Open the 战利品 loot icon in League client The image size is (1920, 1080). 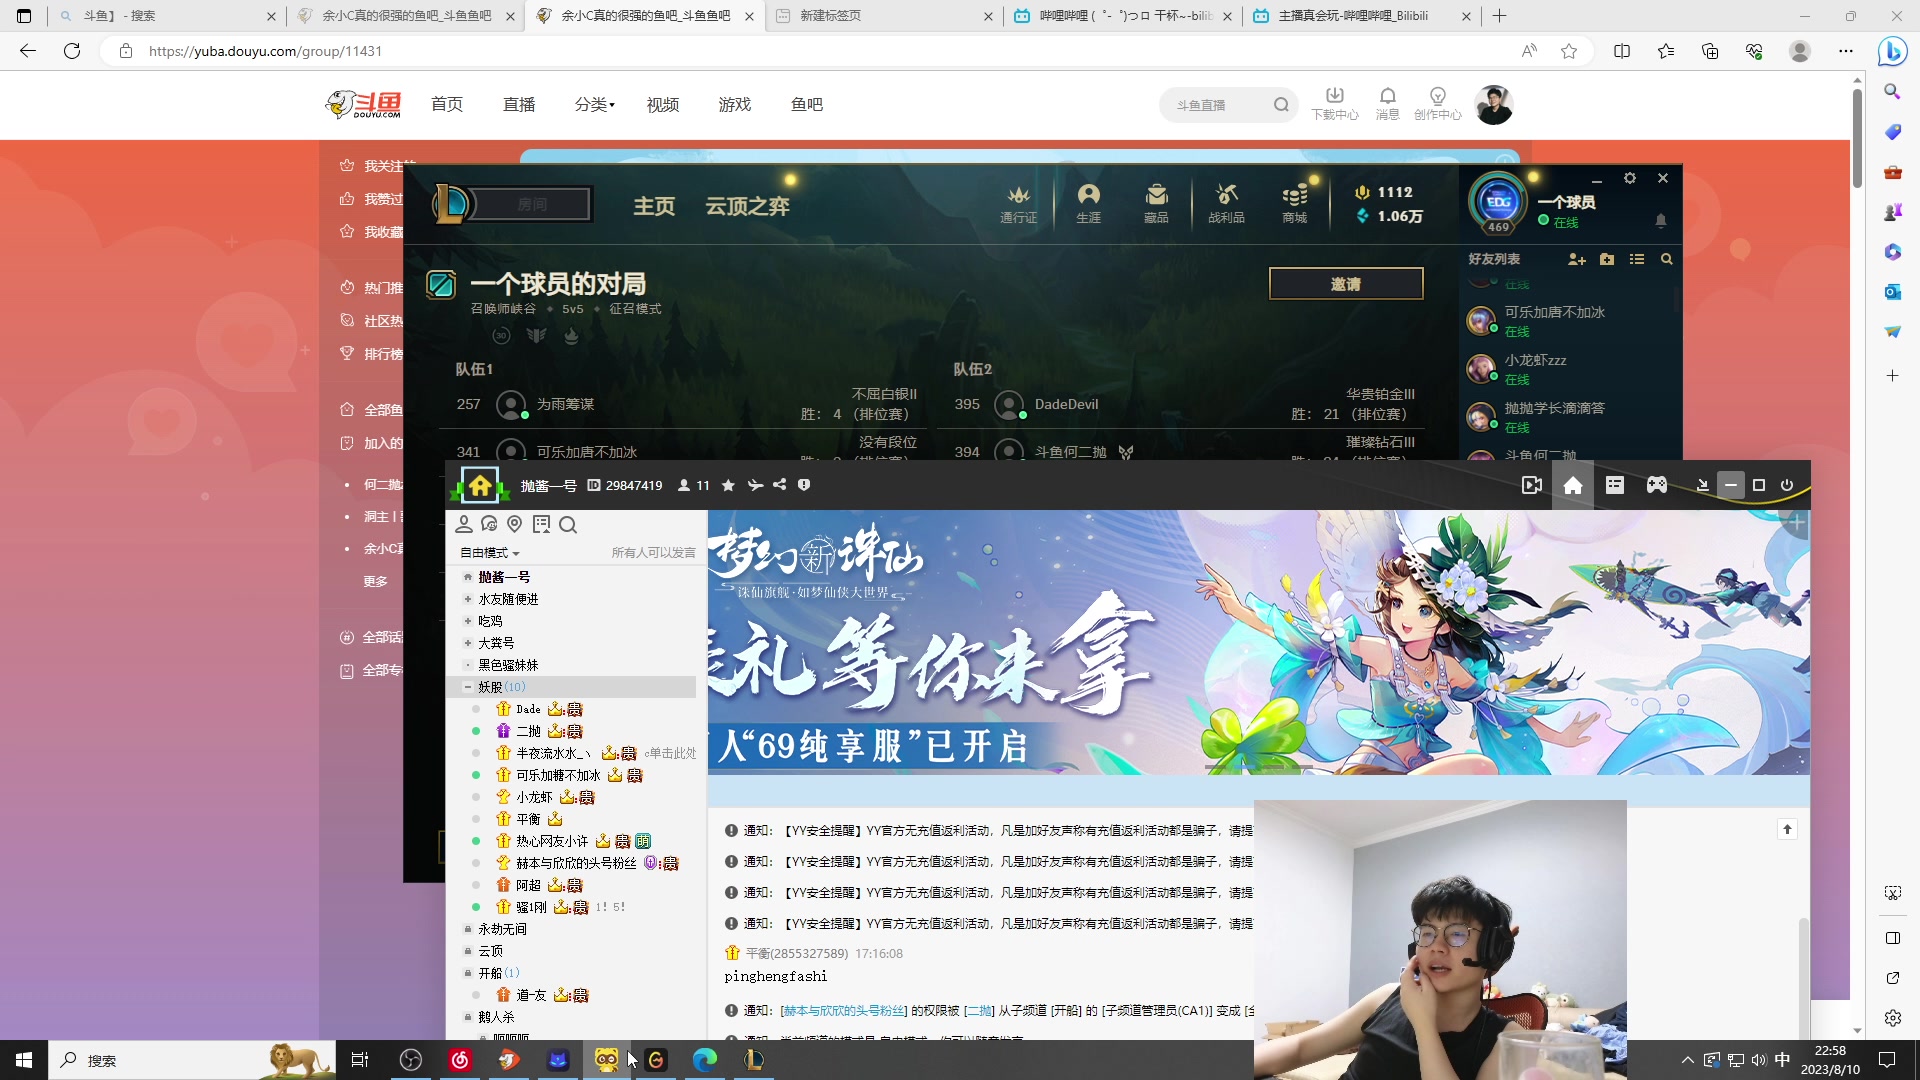(1226, 203)
